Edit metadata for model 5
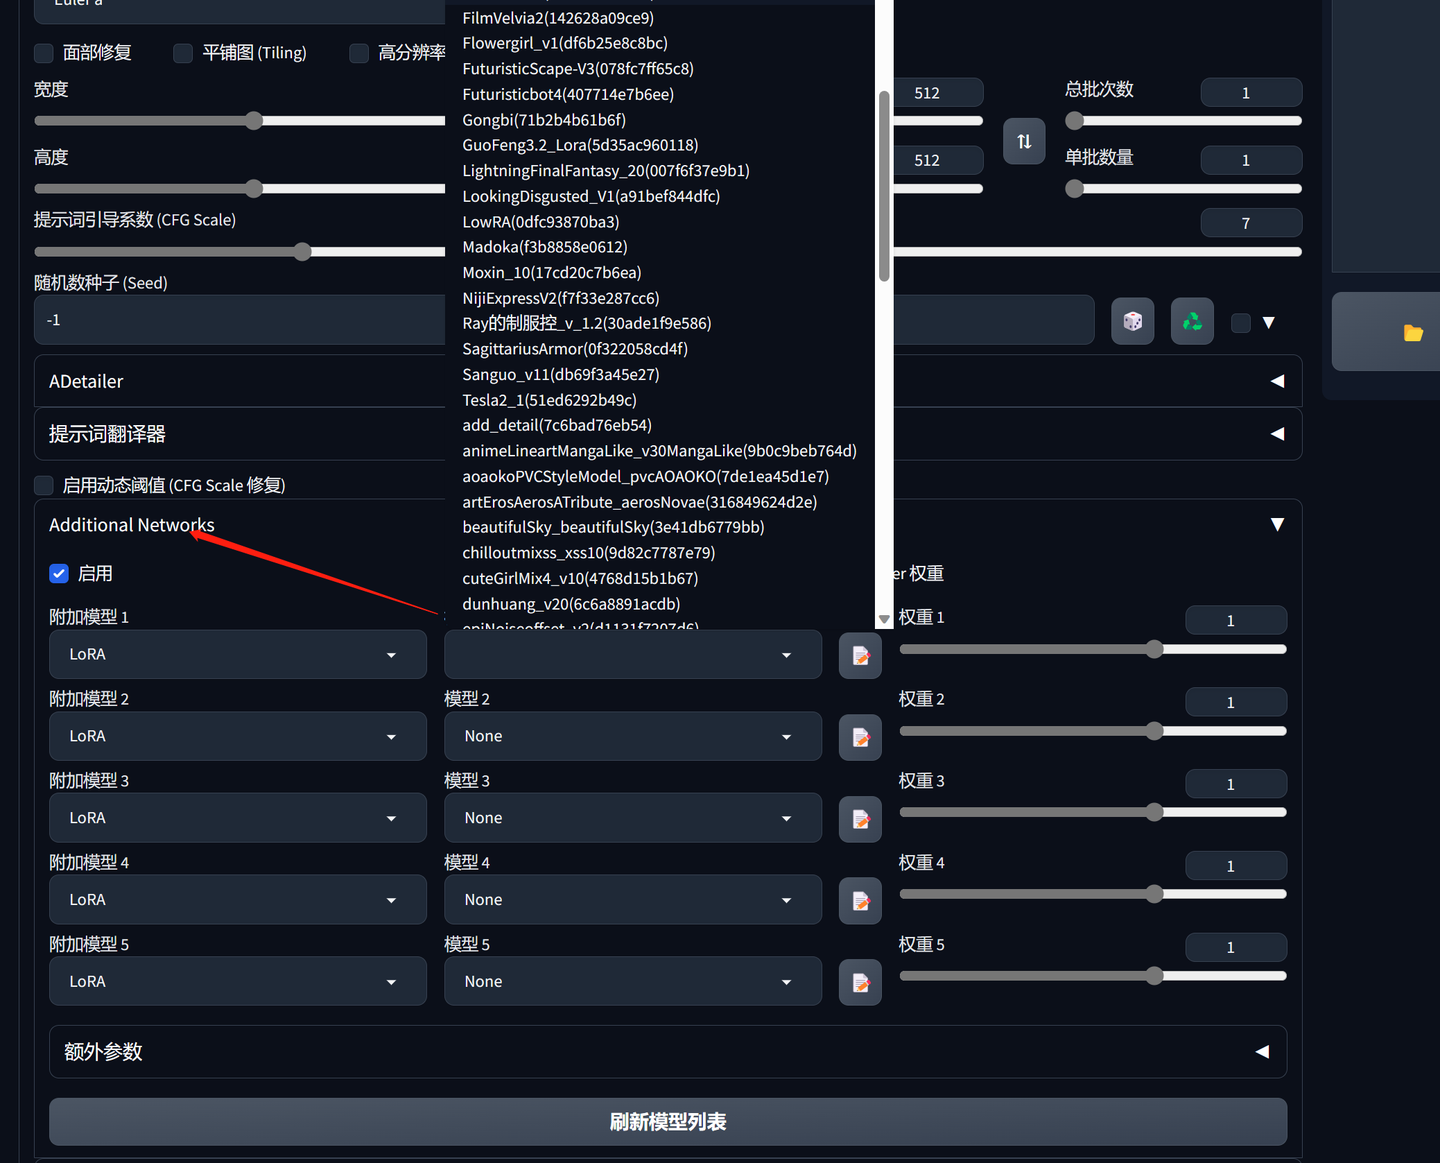Image resolution: width=1440 pixels, height=1163 pixels. click(x=860, y=983)
